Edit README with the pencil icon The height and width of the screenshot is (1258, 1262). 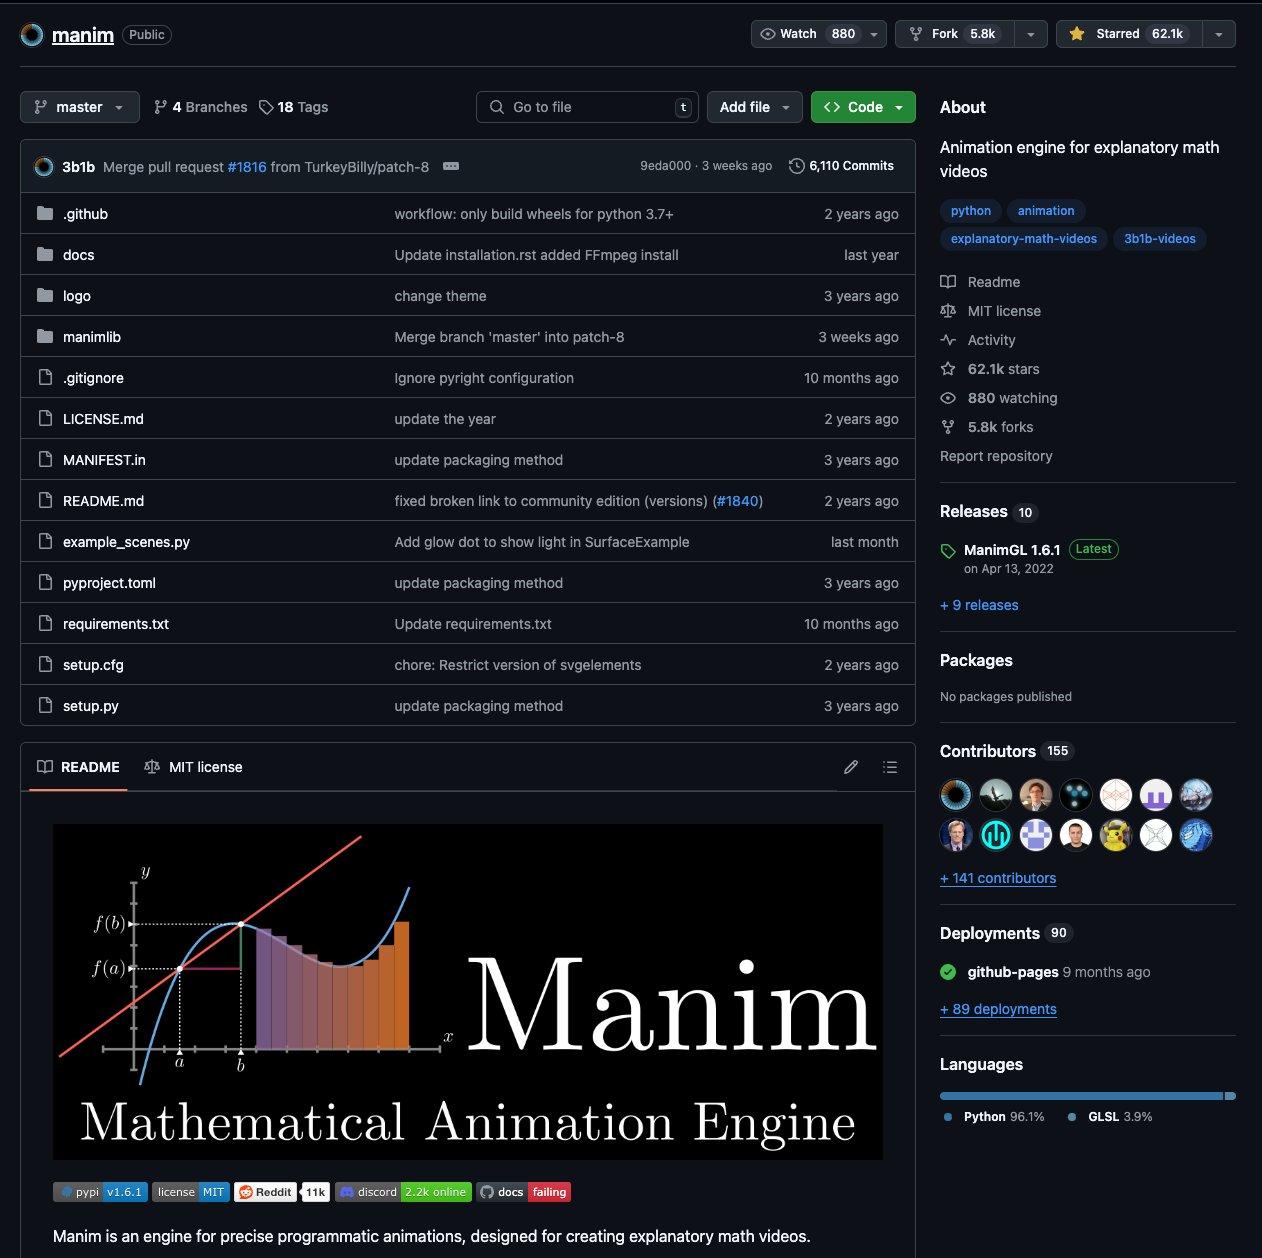click(851, 767)
